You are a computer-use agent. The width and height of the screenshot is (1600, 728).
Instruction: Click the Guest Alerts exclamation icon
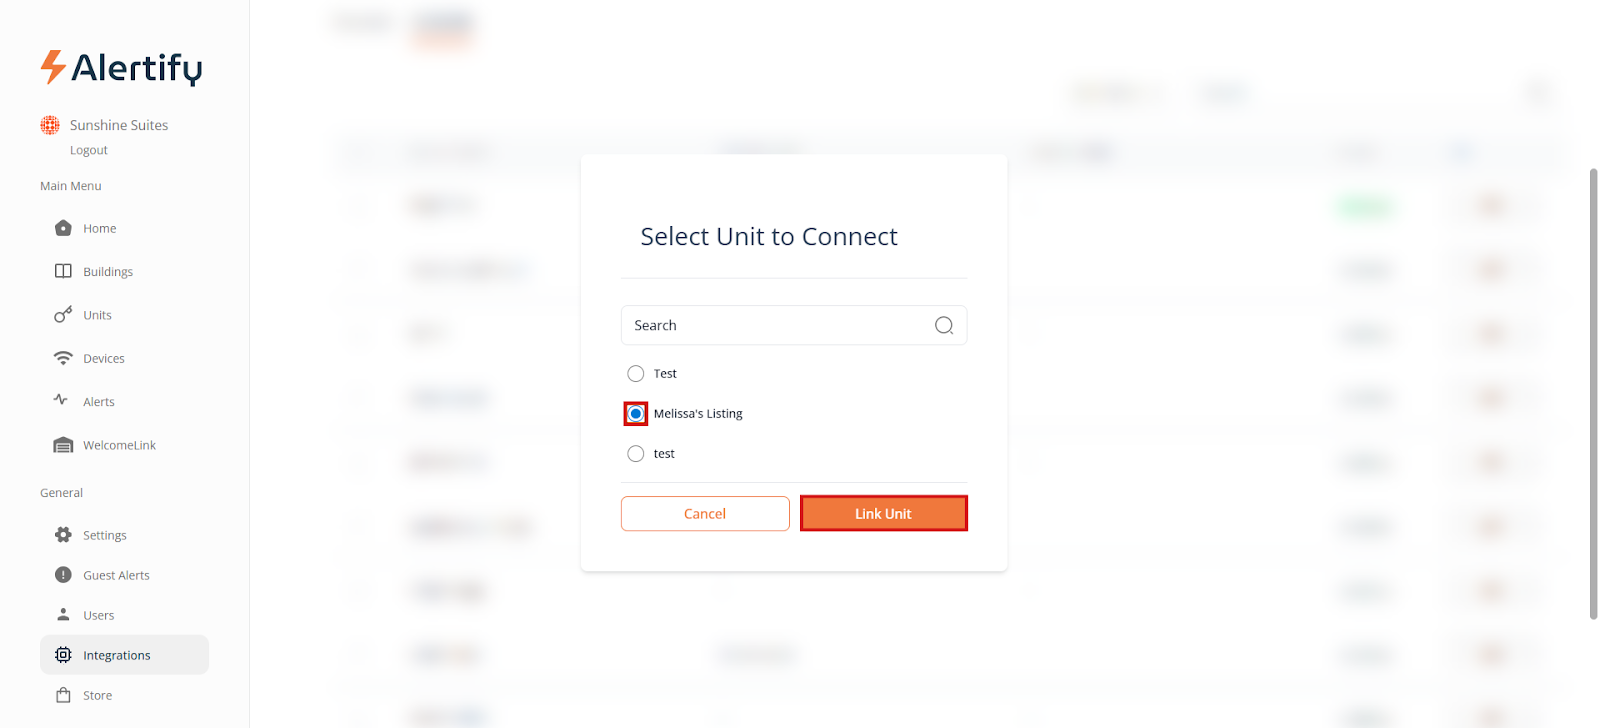63,575
